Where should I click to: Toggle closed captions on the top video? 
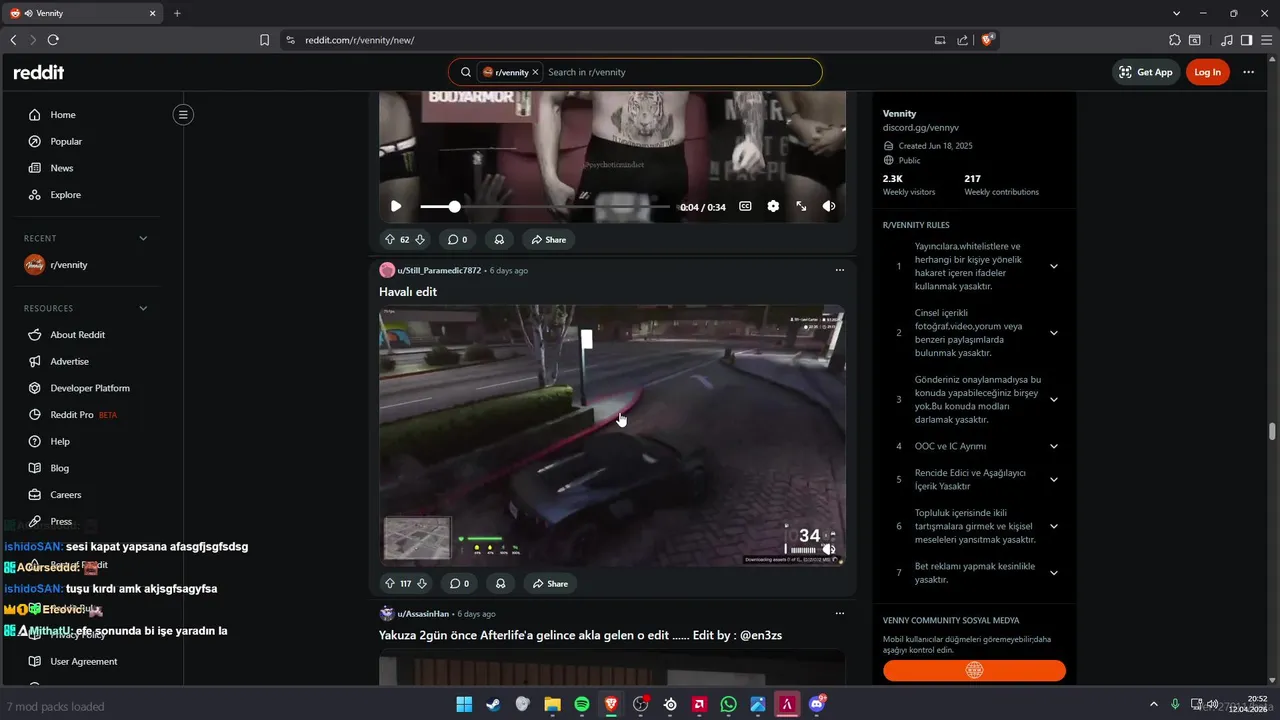pyautogui.click(x=745, y=206)
